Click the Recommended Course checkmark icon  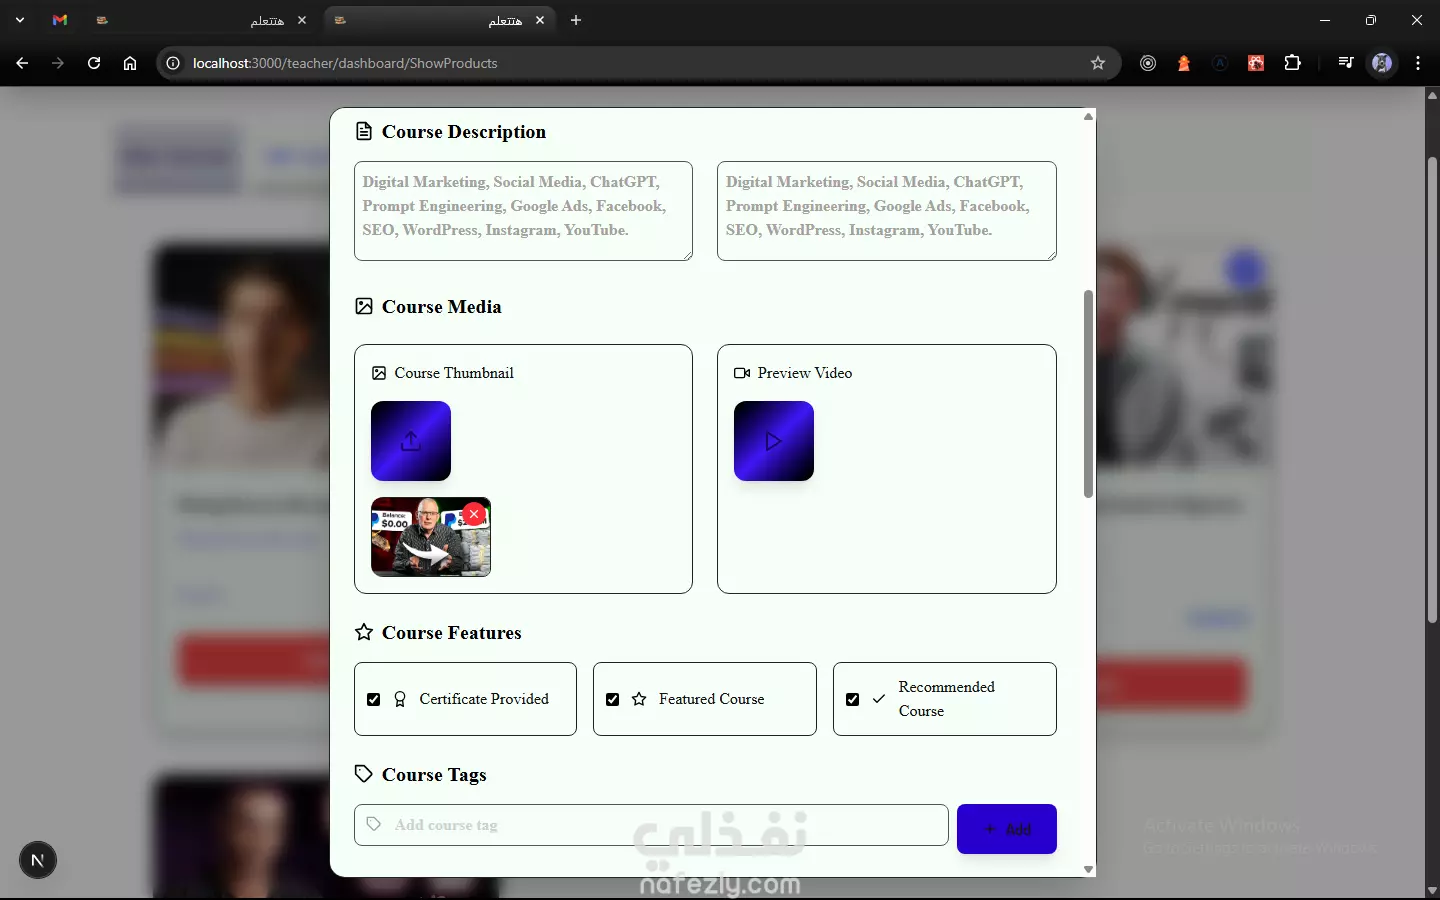[x=879, y=699]
